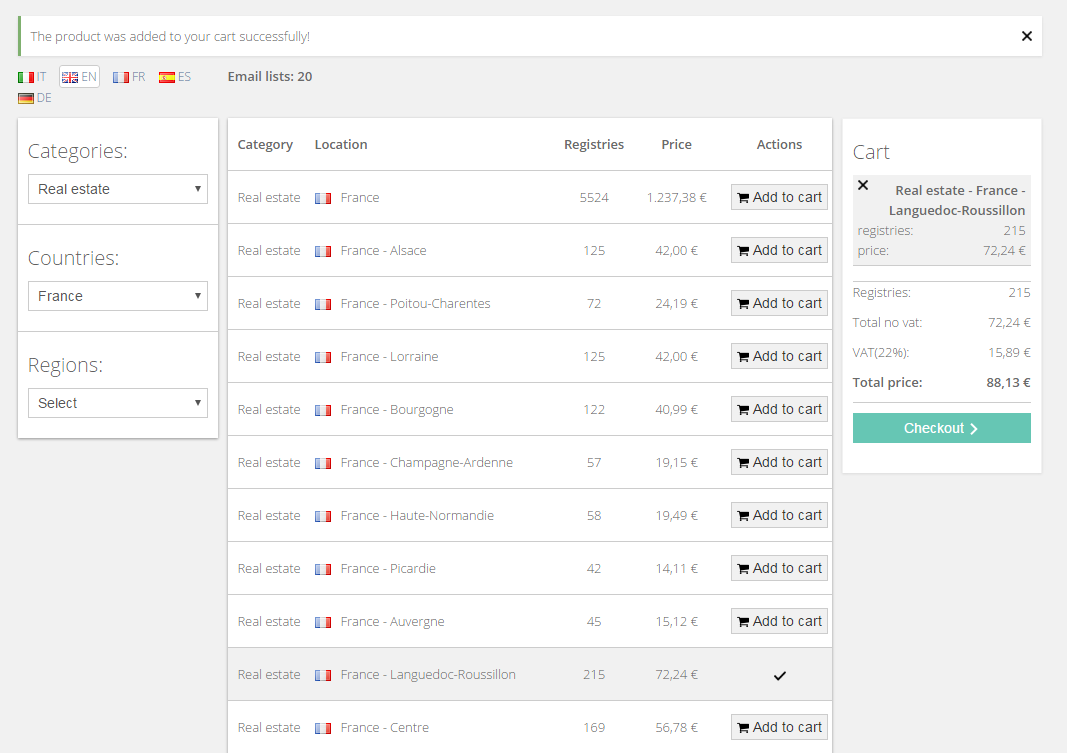Click the Category column header
Screen dimensions: 1067x753
265,144
